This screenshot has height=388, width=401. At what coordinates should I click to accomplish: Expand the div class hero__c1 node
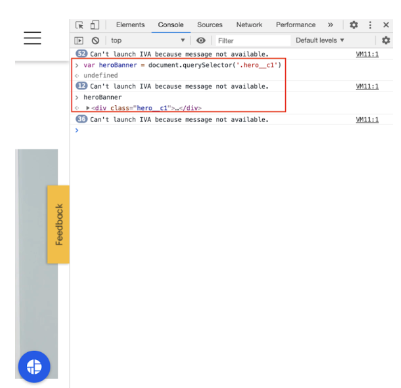pyautogui.click(x=88, y=108)
